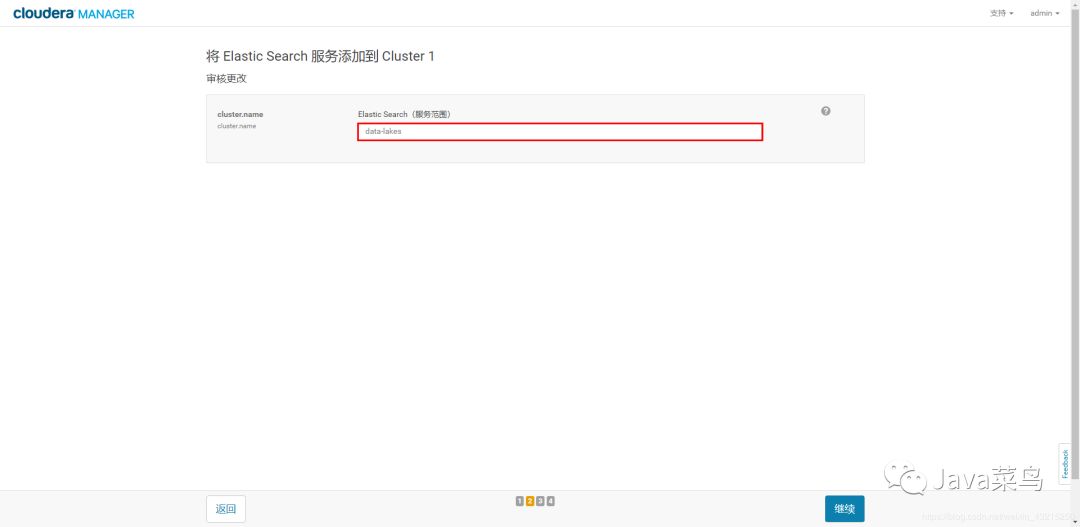
Task: Click the page title about Elastic Search
Action: (320, 56)
